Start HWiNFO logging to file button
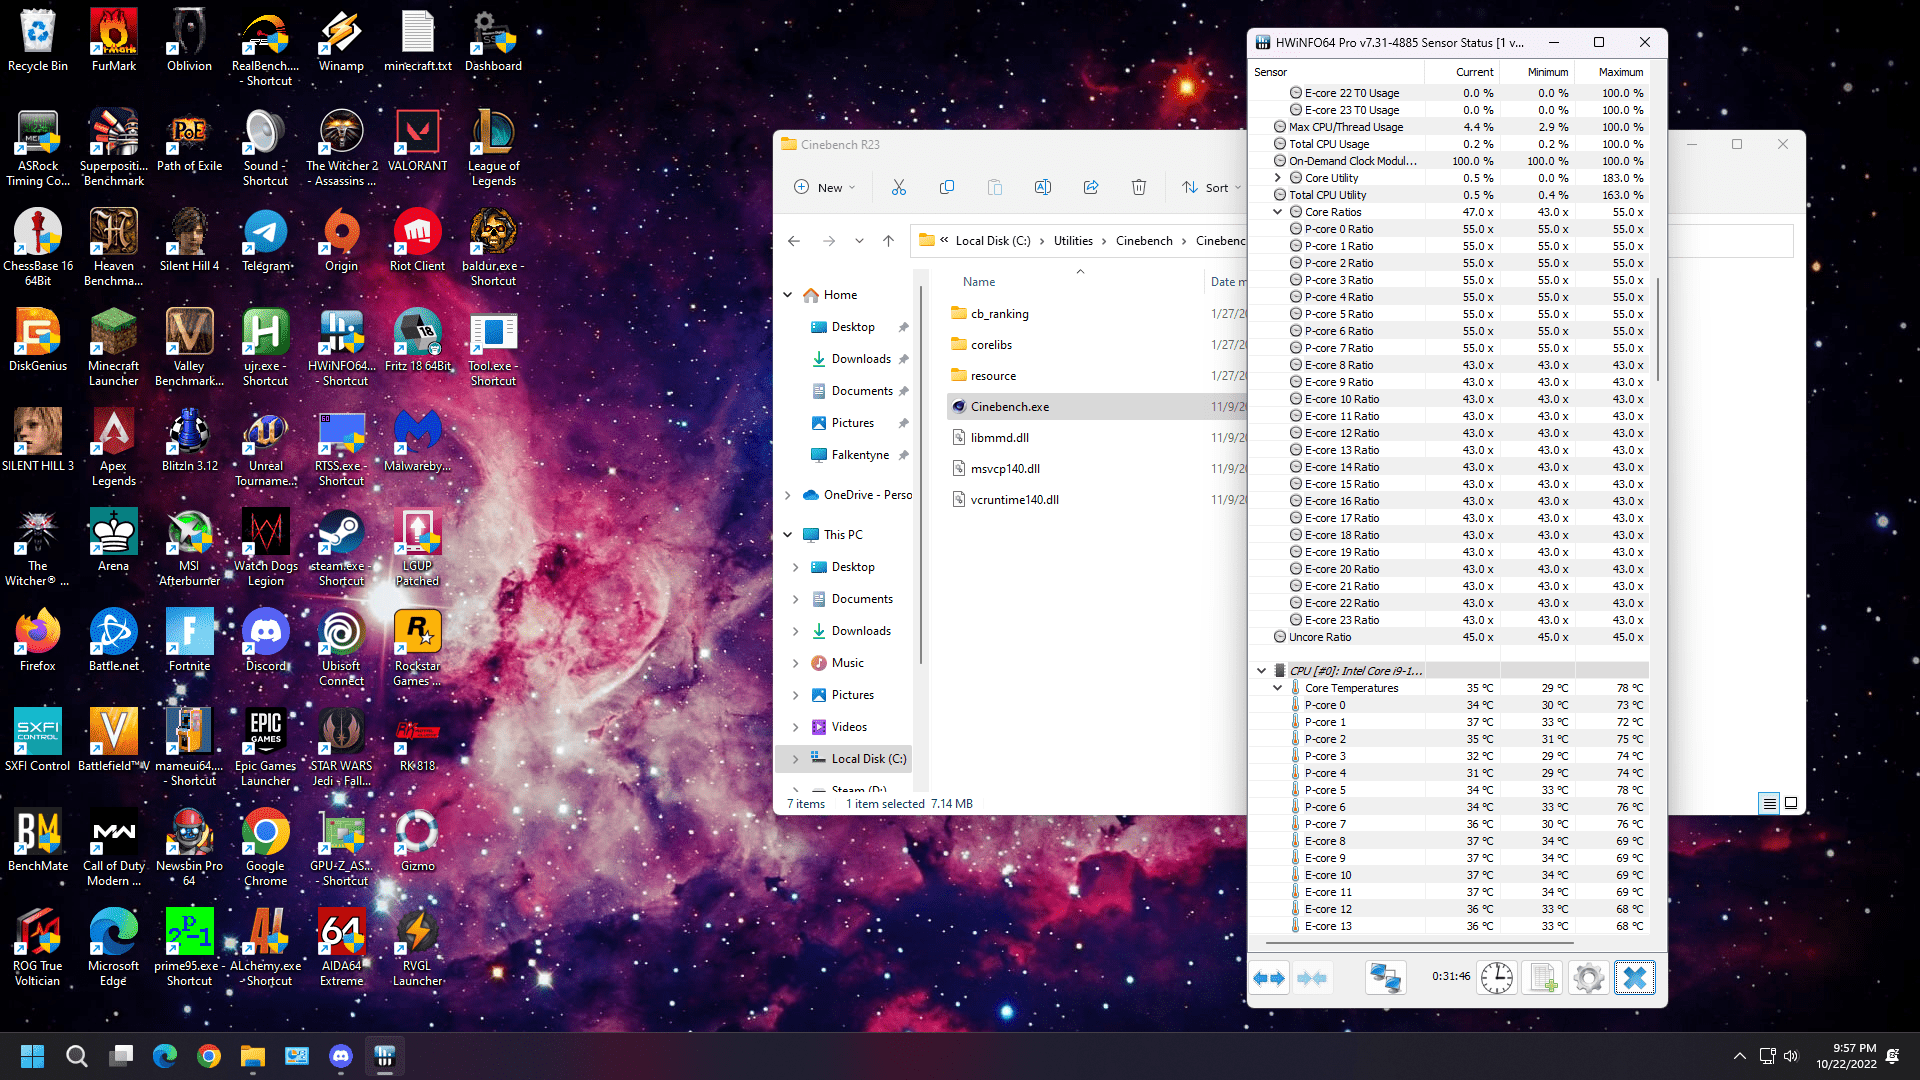 (x=1542, y=977)
